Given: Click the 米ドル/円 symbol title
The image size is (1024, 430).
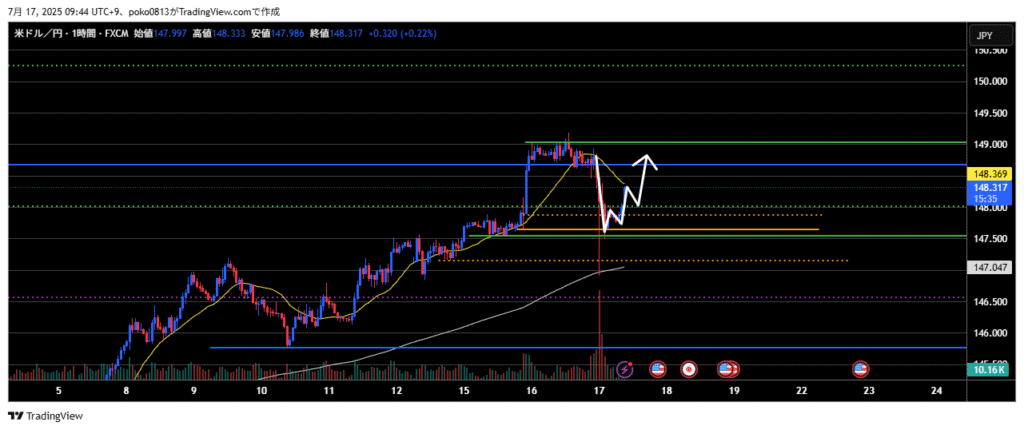Looking at the screenshot, I should coord(40,33).
